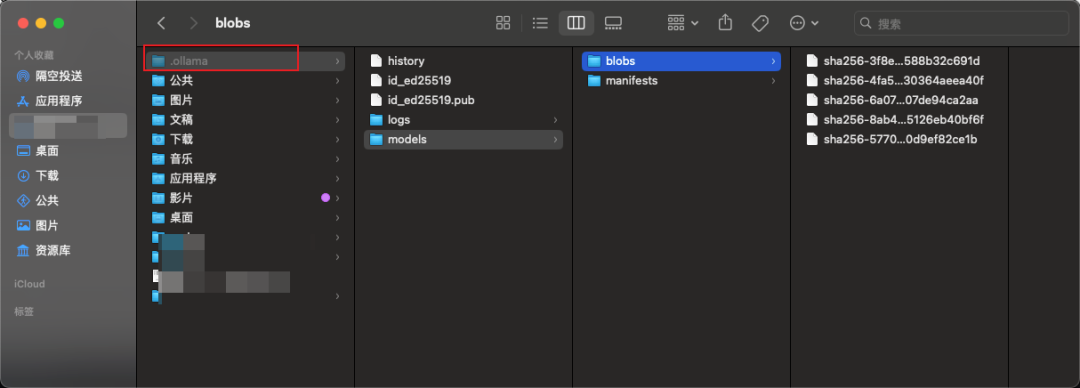
Task: Select file sha256-6a07...07de94ca2aa
Action: (x=901, y=100)
